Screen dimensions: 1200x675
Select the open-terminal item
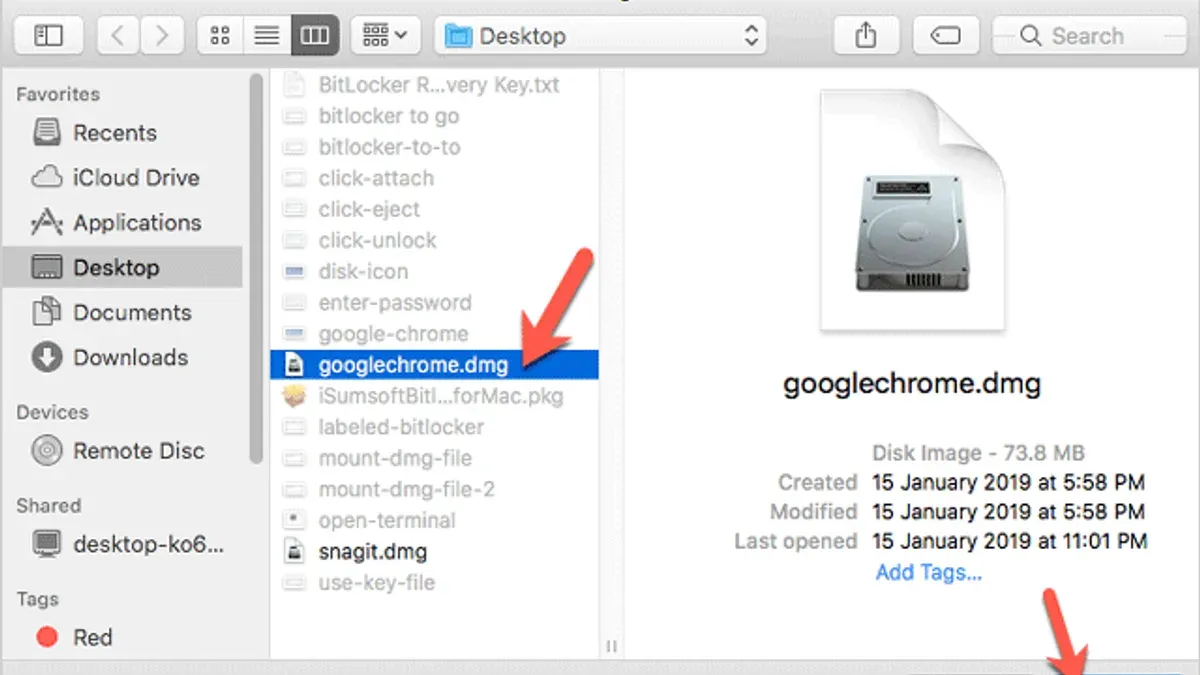pos(434,520)
